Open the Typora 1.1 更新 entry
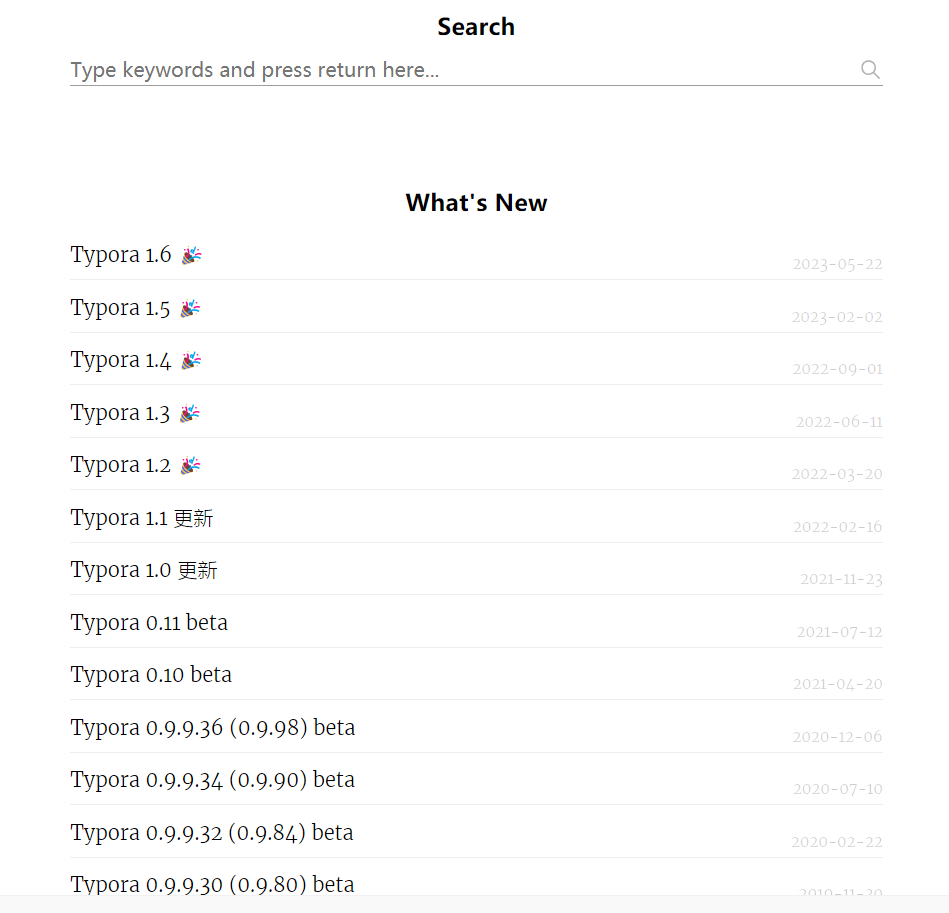The height and width of the screenshot is (913, 949). pyautogui.click(x=141, y=518)
